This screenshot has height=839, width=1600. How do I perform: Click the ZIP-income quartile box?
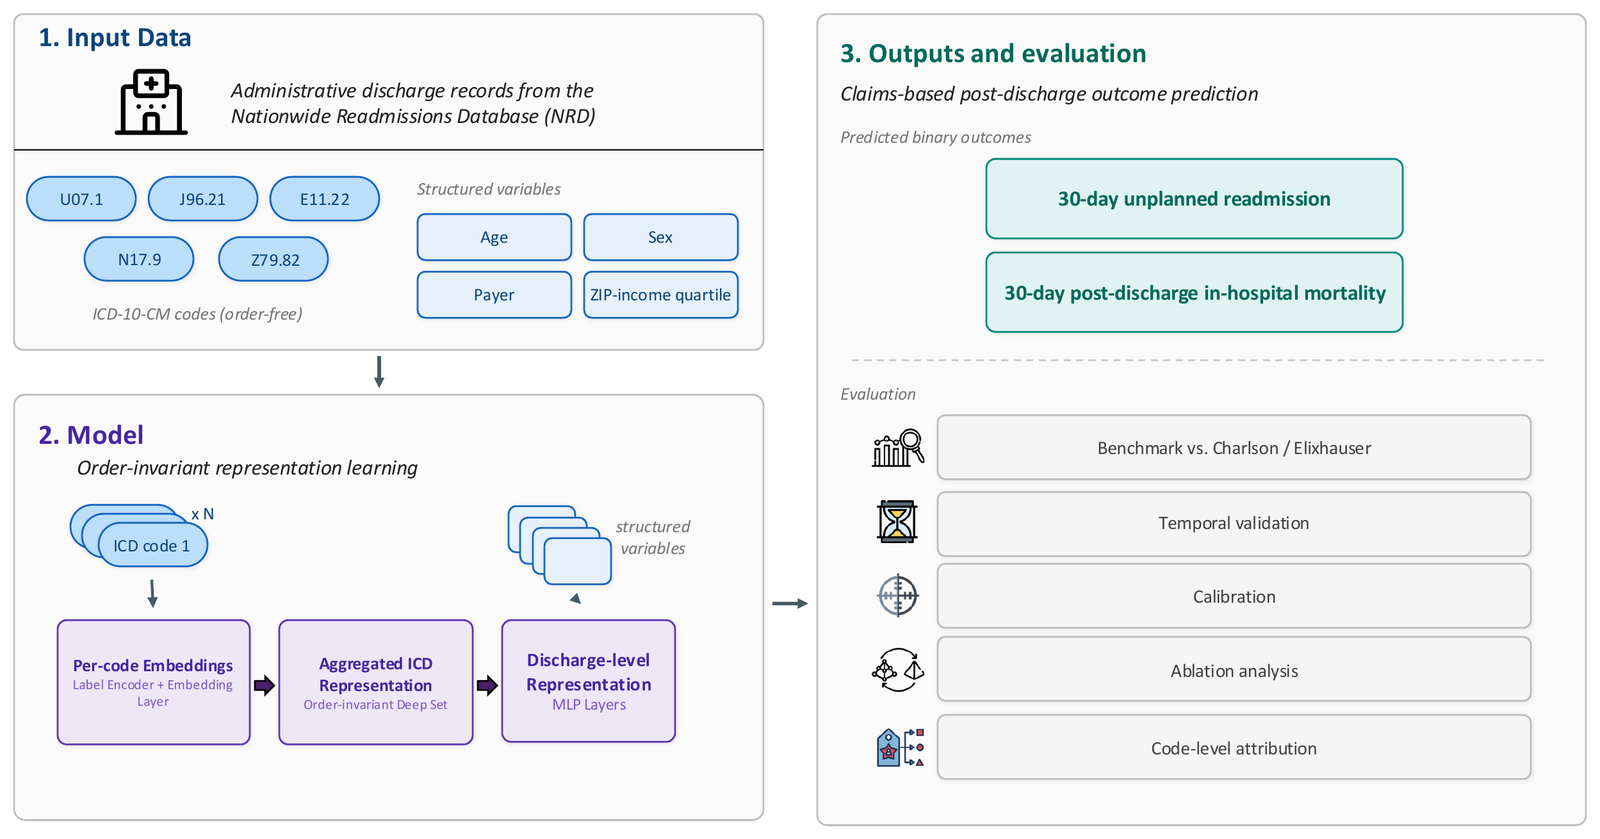pyautogui.click(x=661, y=295)
